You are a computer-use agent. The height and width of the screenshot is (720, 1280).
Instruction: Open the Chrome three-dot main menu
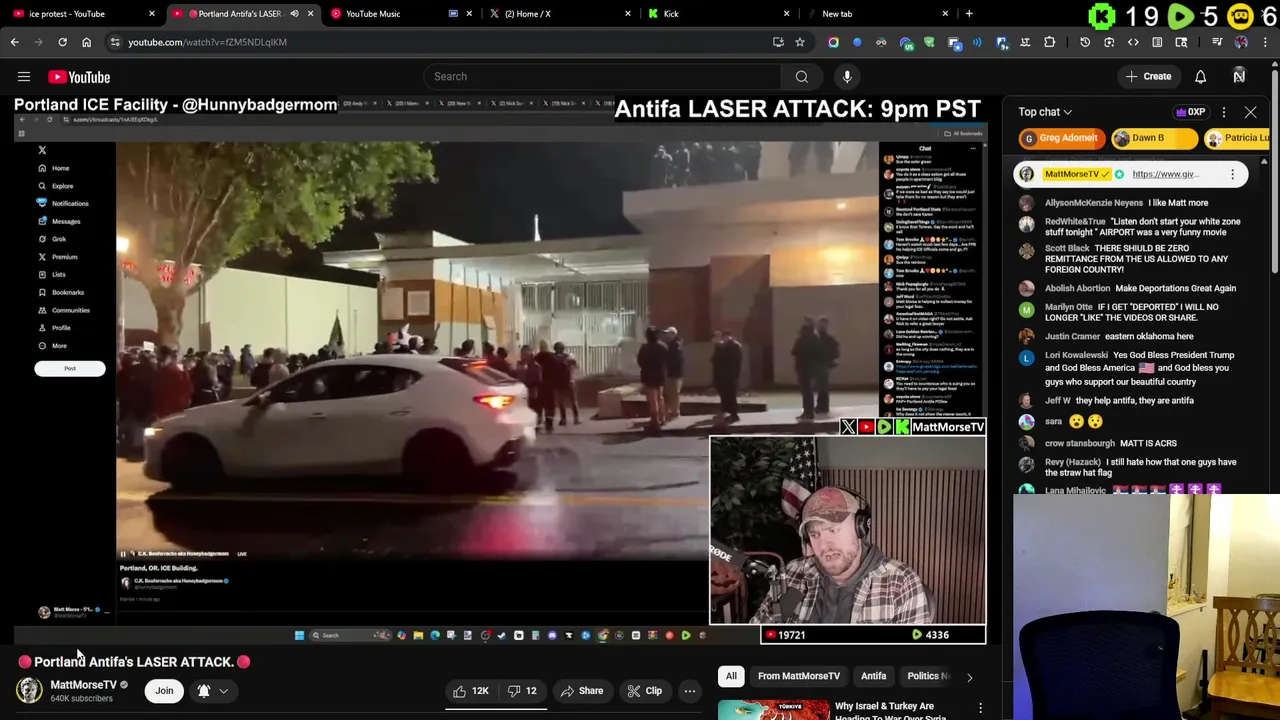(x=1263, y=42)
